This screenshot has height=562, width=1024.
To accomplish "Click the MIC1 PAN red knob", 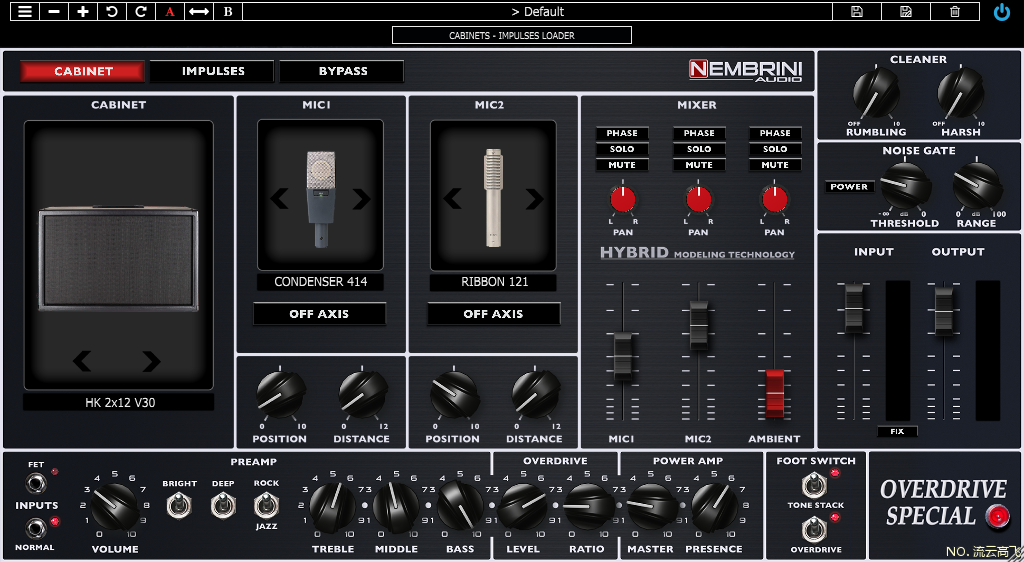I will tap(623, 199).
